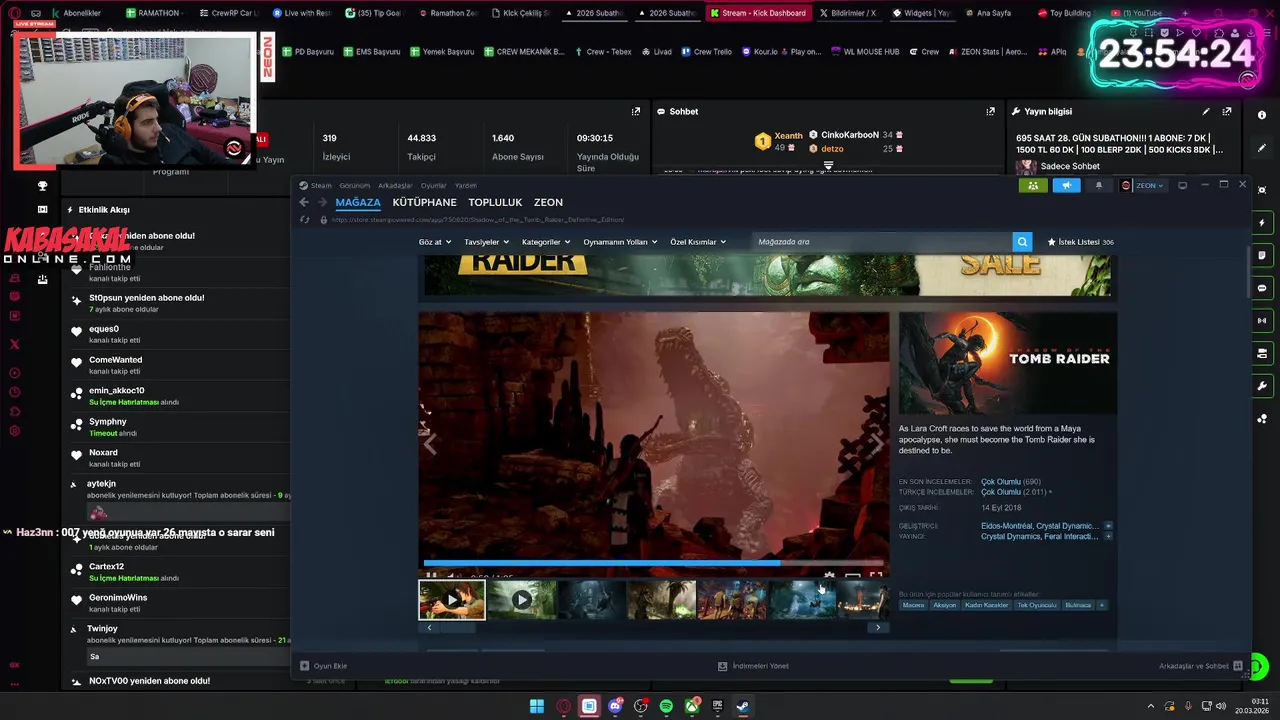Switch to Stream - Kick Dashboard browser tab
Viewport: 1280px width, 720px height.
click(757, 13)
